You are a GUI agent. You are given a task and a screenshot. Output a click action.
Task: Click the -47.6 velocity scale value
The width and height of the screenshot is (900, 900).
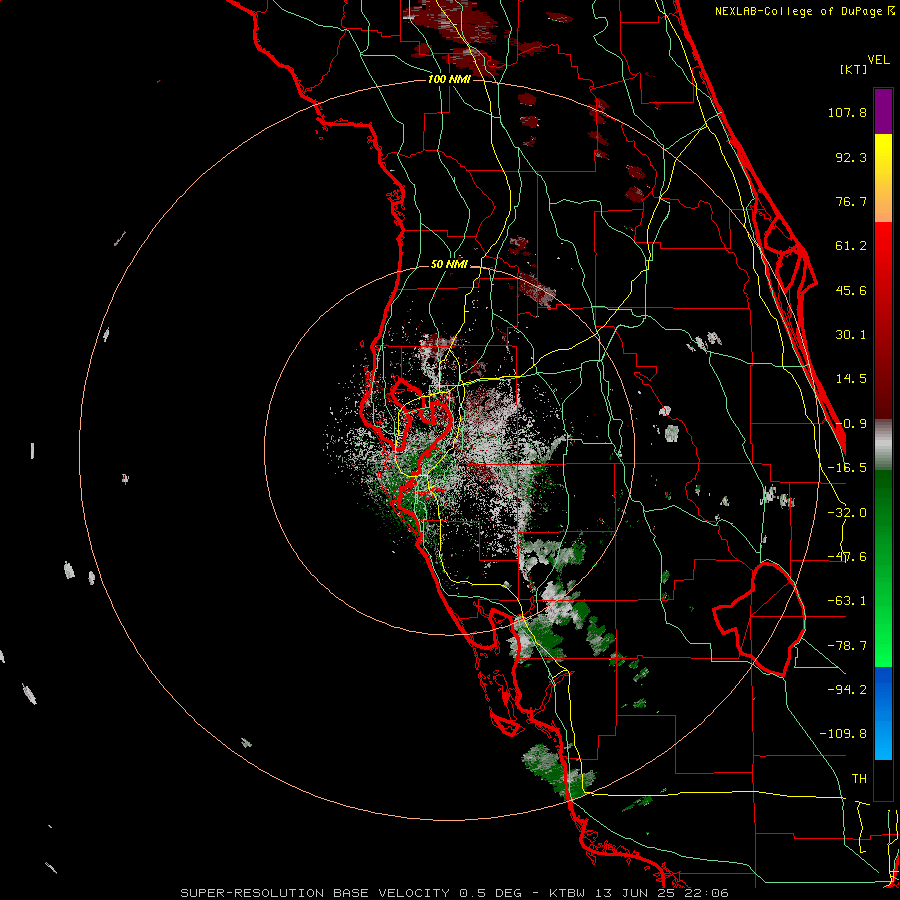(x=847, y=557)
